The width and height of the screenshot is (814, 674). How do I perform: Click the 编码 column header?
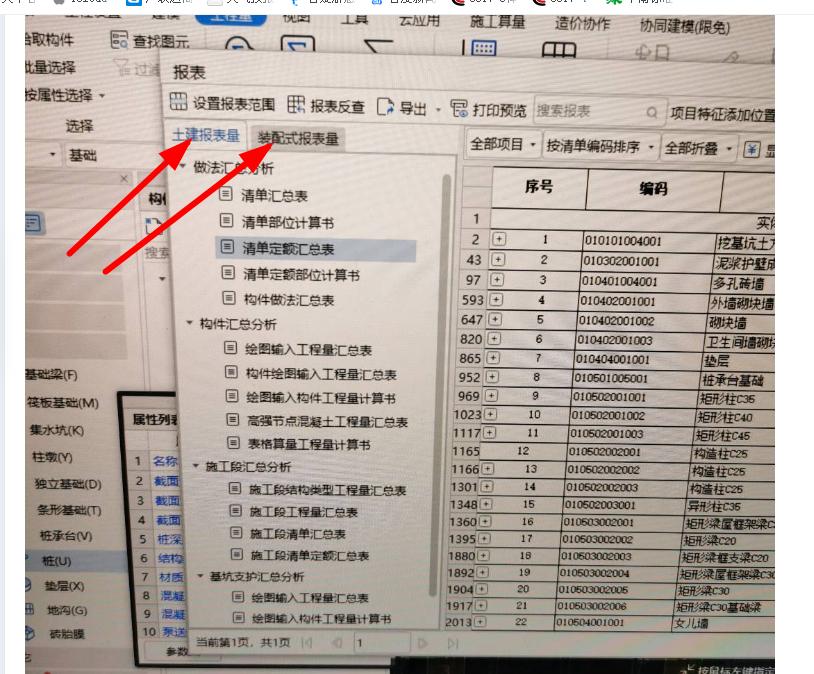[654, 190]
